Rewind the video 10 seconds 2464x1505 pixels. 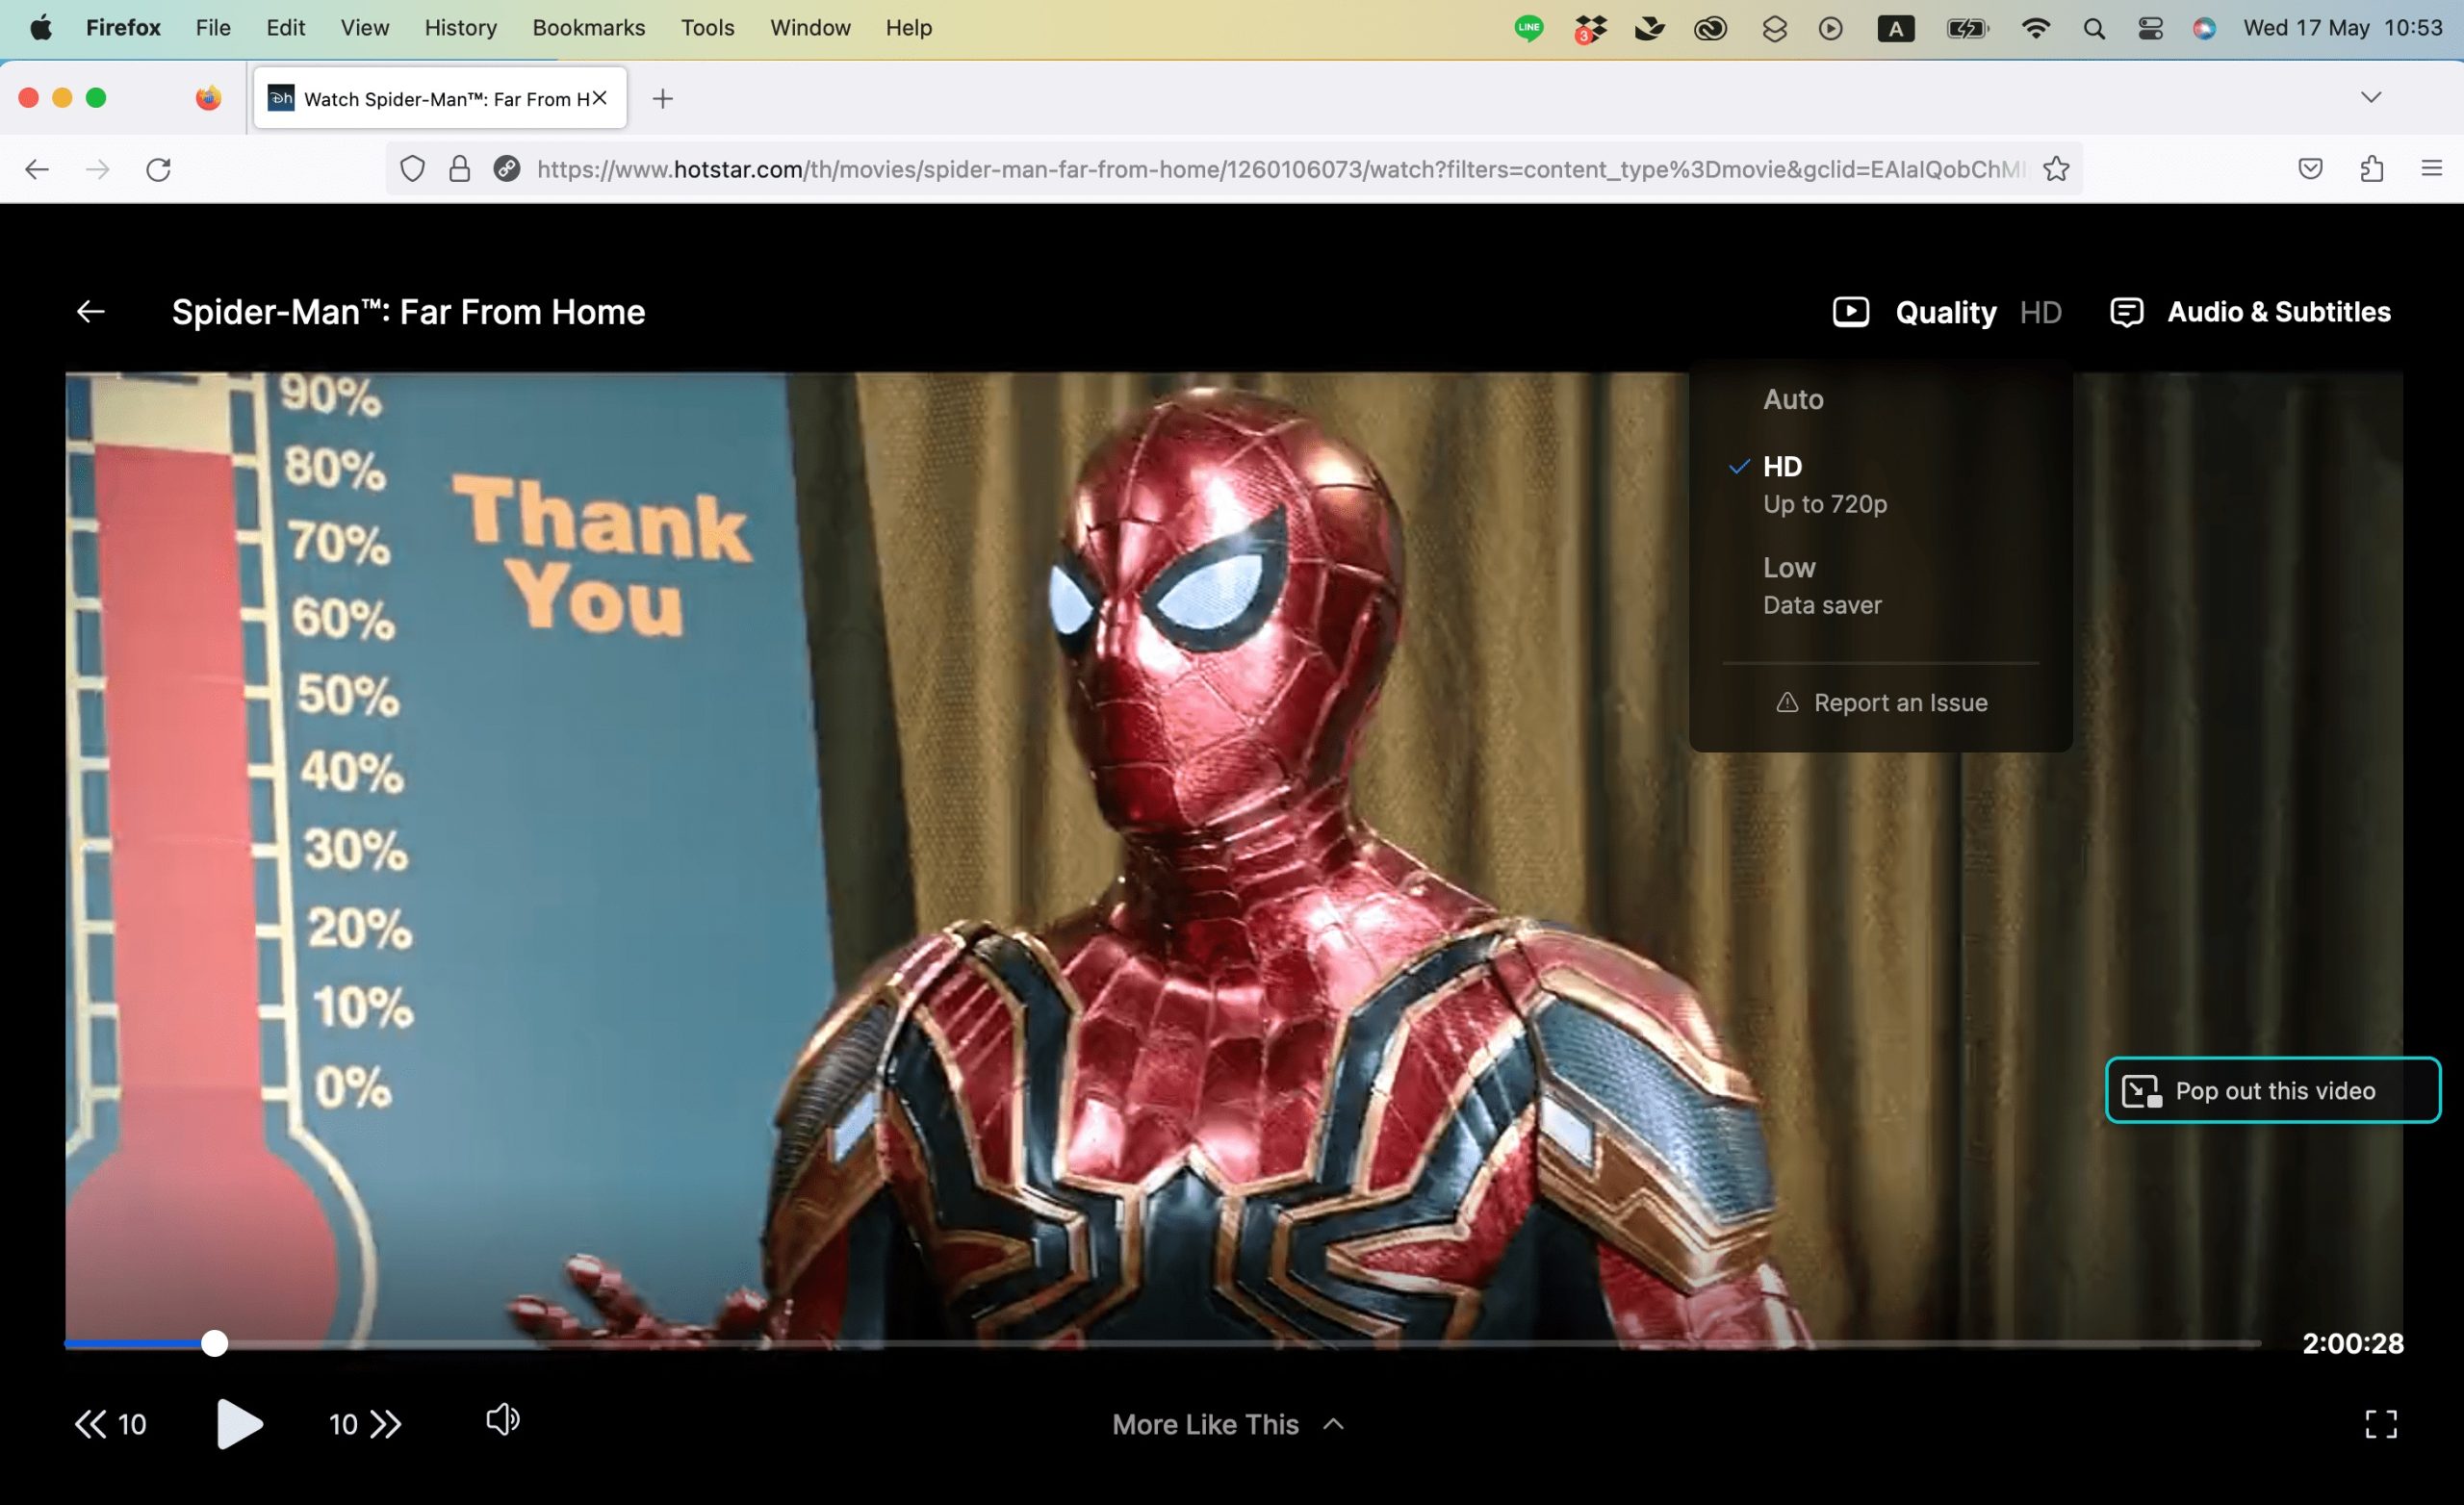pyautogui.click(x=110, y=1423)
